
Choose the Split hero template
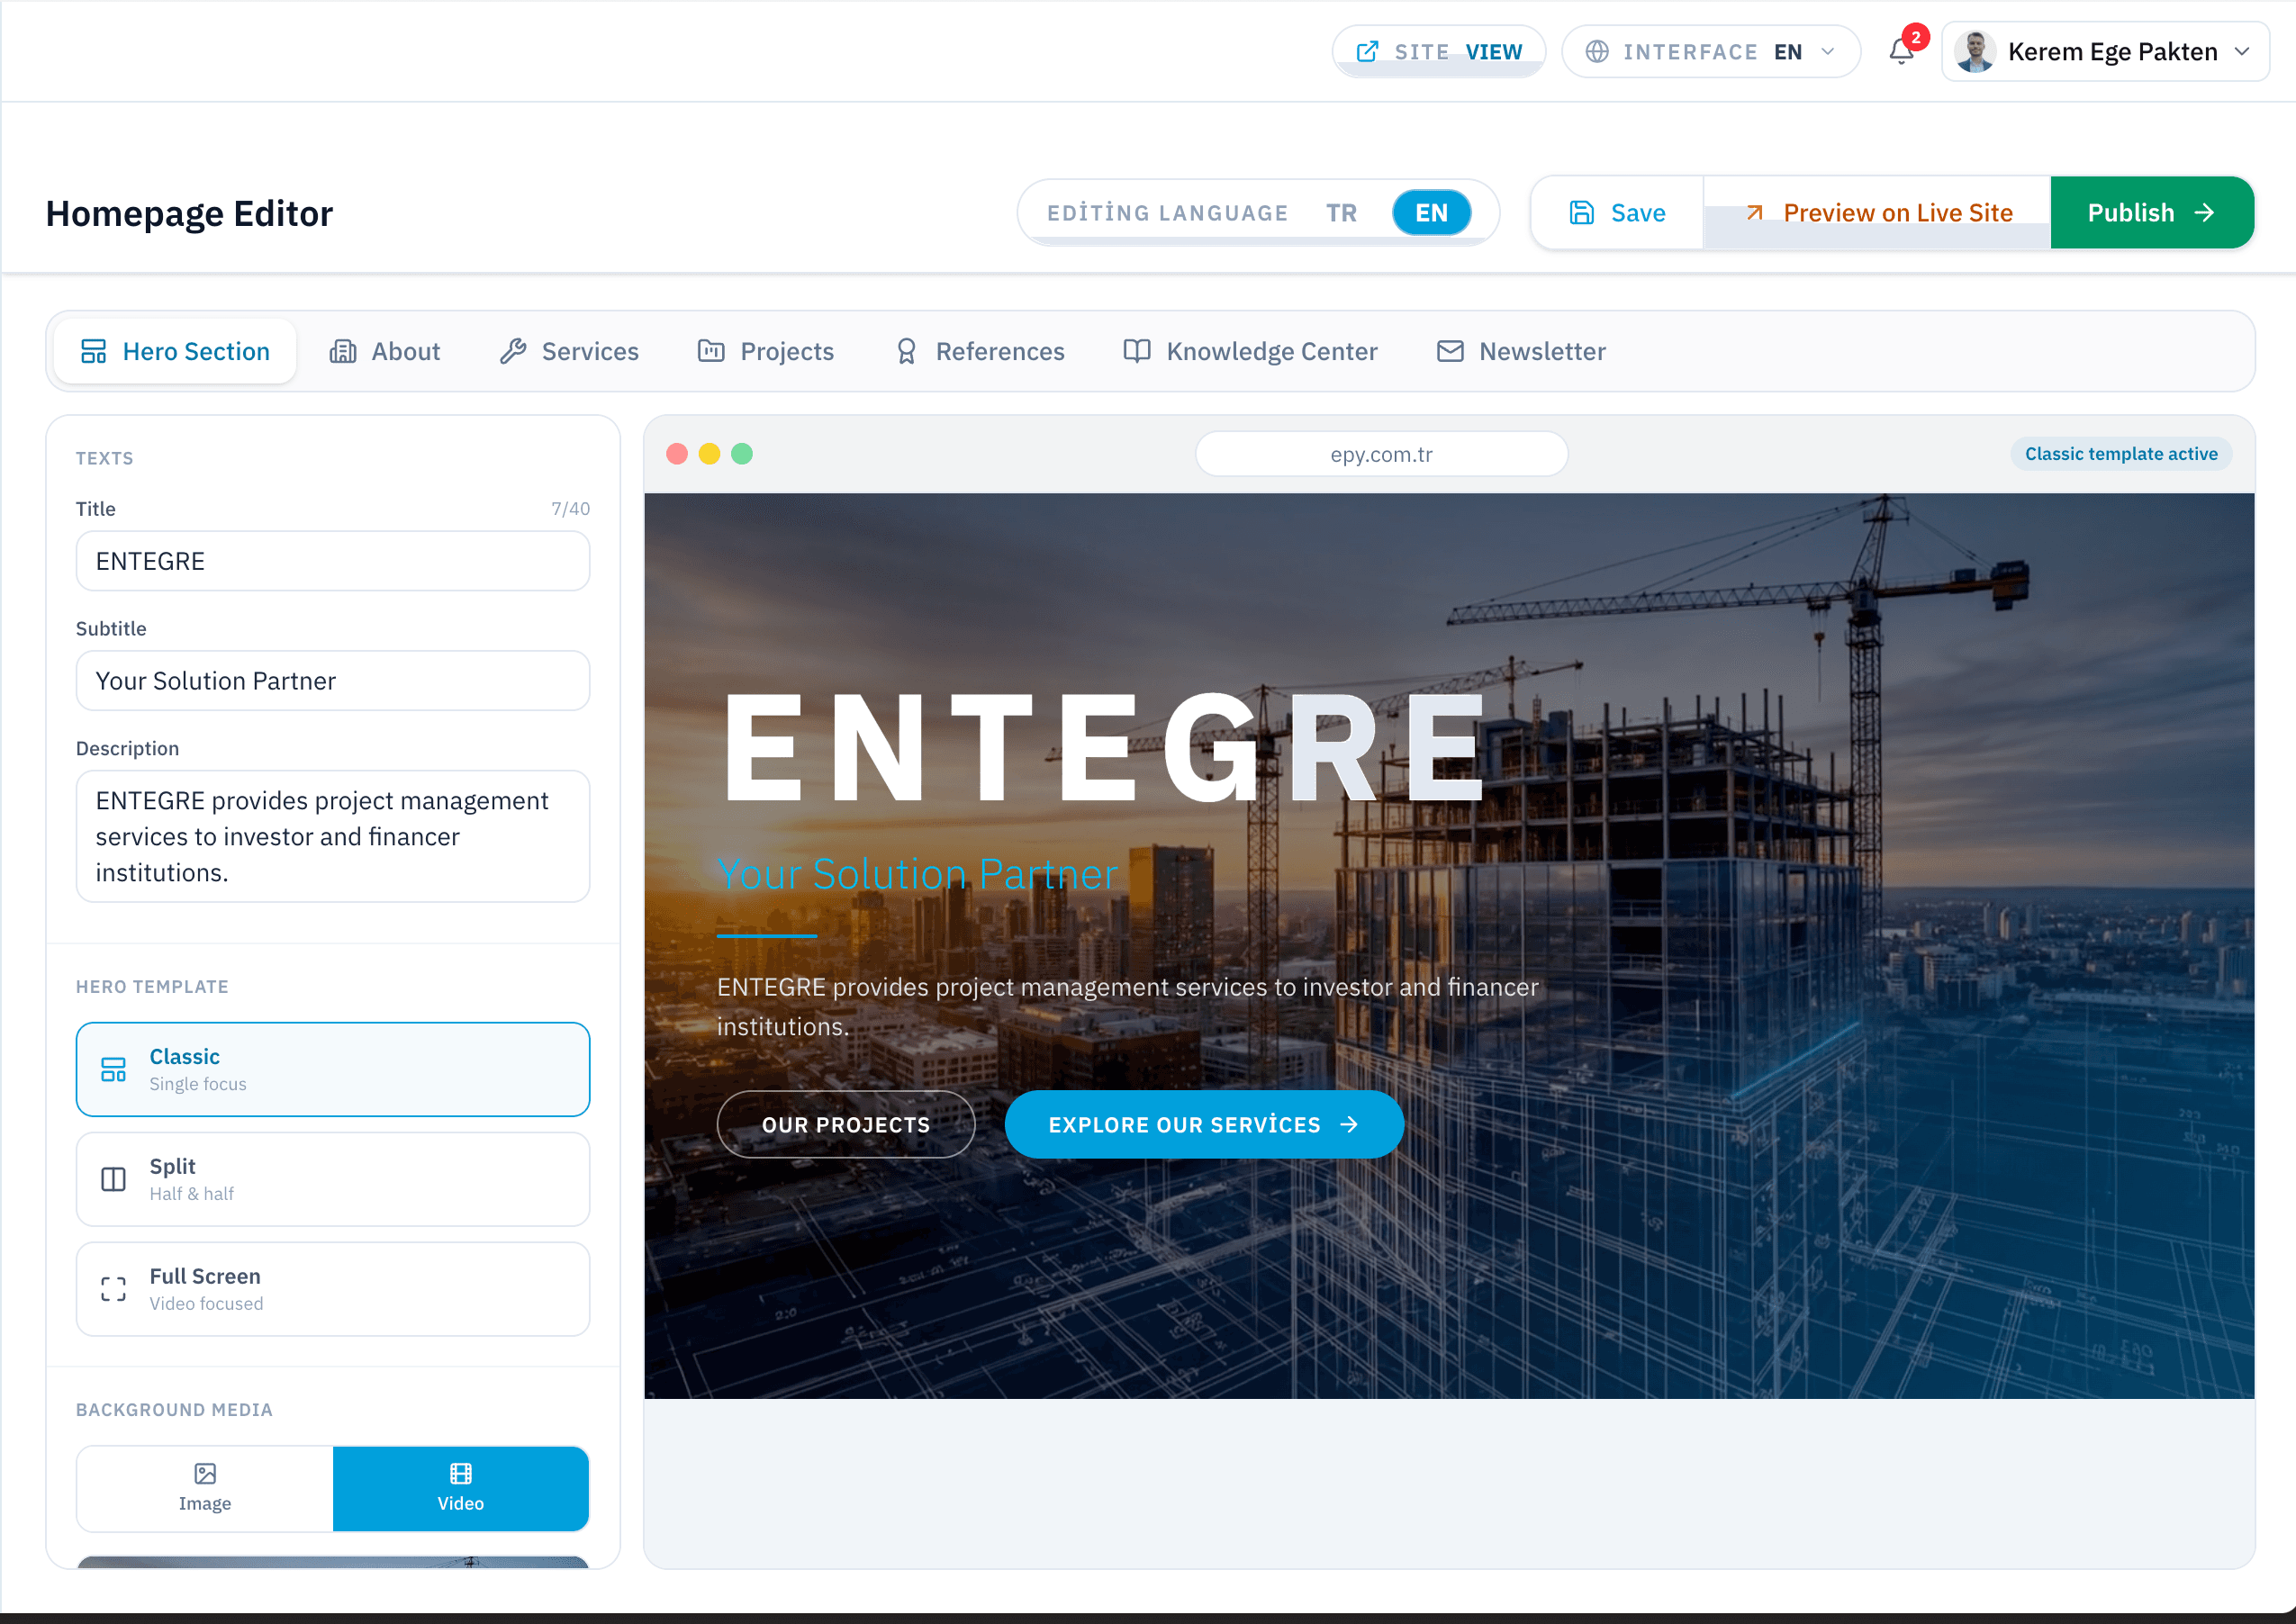coord(333,1179)
